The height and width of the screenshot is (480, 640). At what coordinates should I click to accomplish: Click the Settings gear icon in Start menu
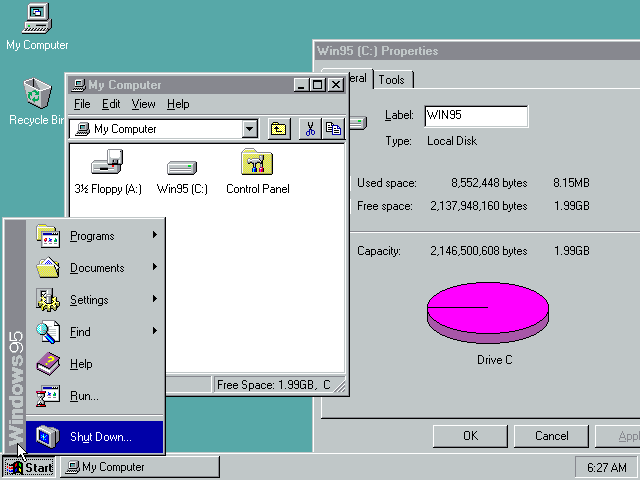[48, 300]
